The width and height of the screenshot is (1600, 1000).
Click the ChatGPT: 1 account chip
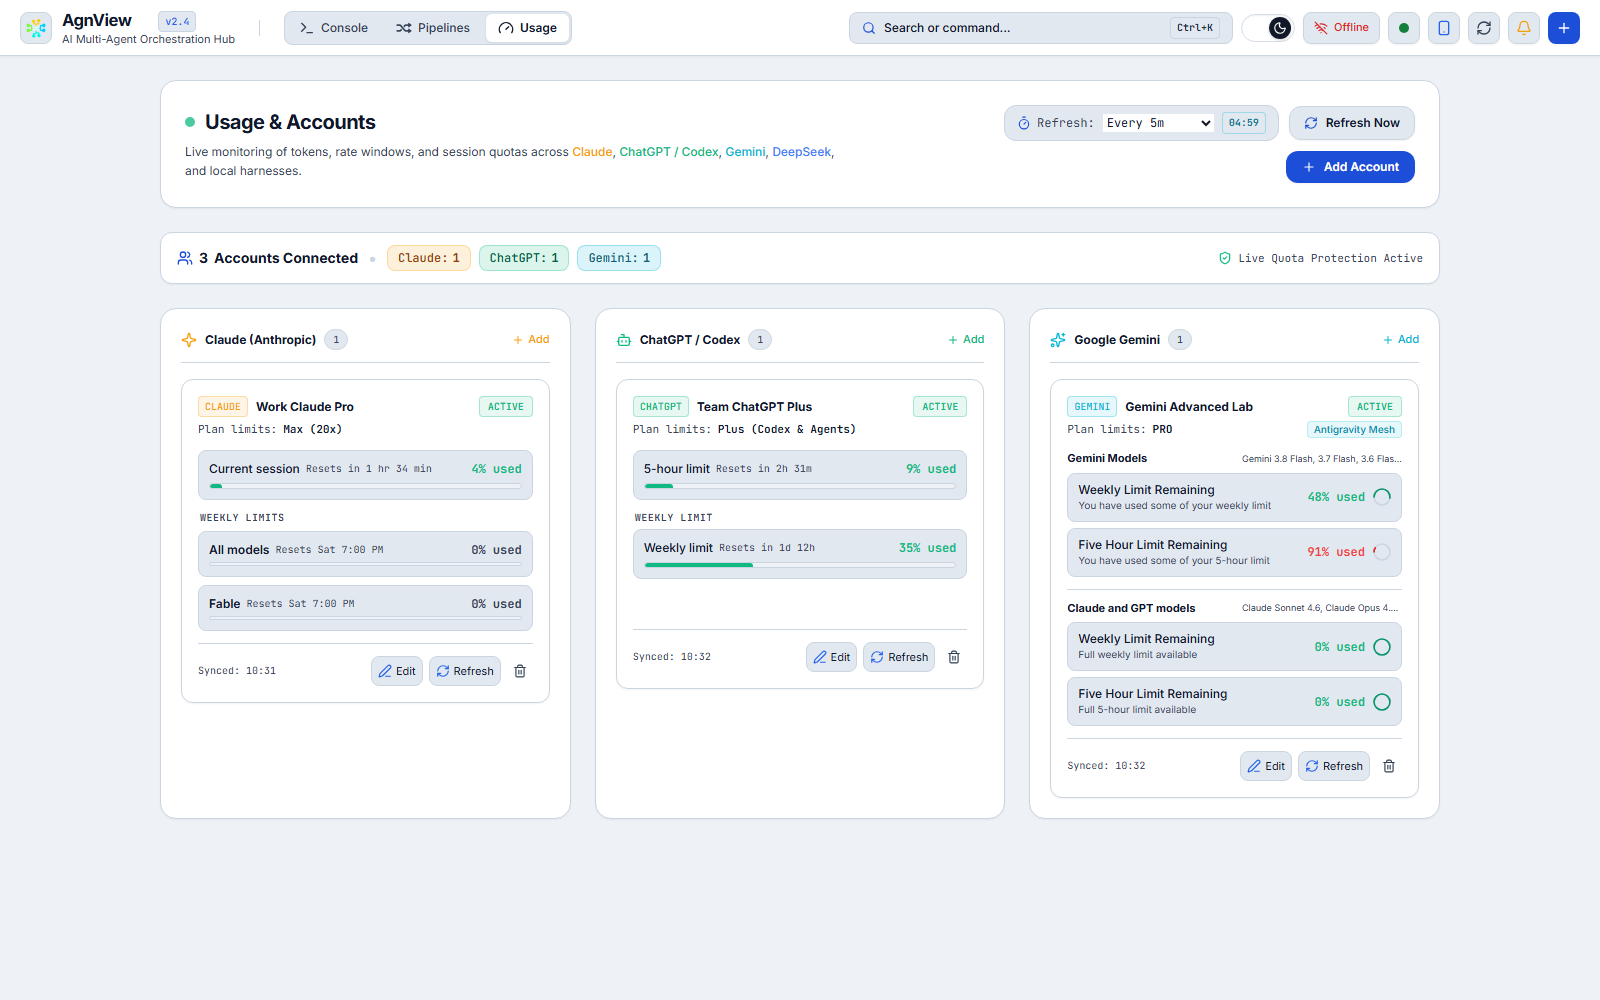(524, 258)
